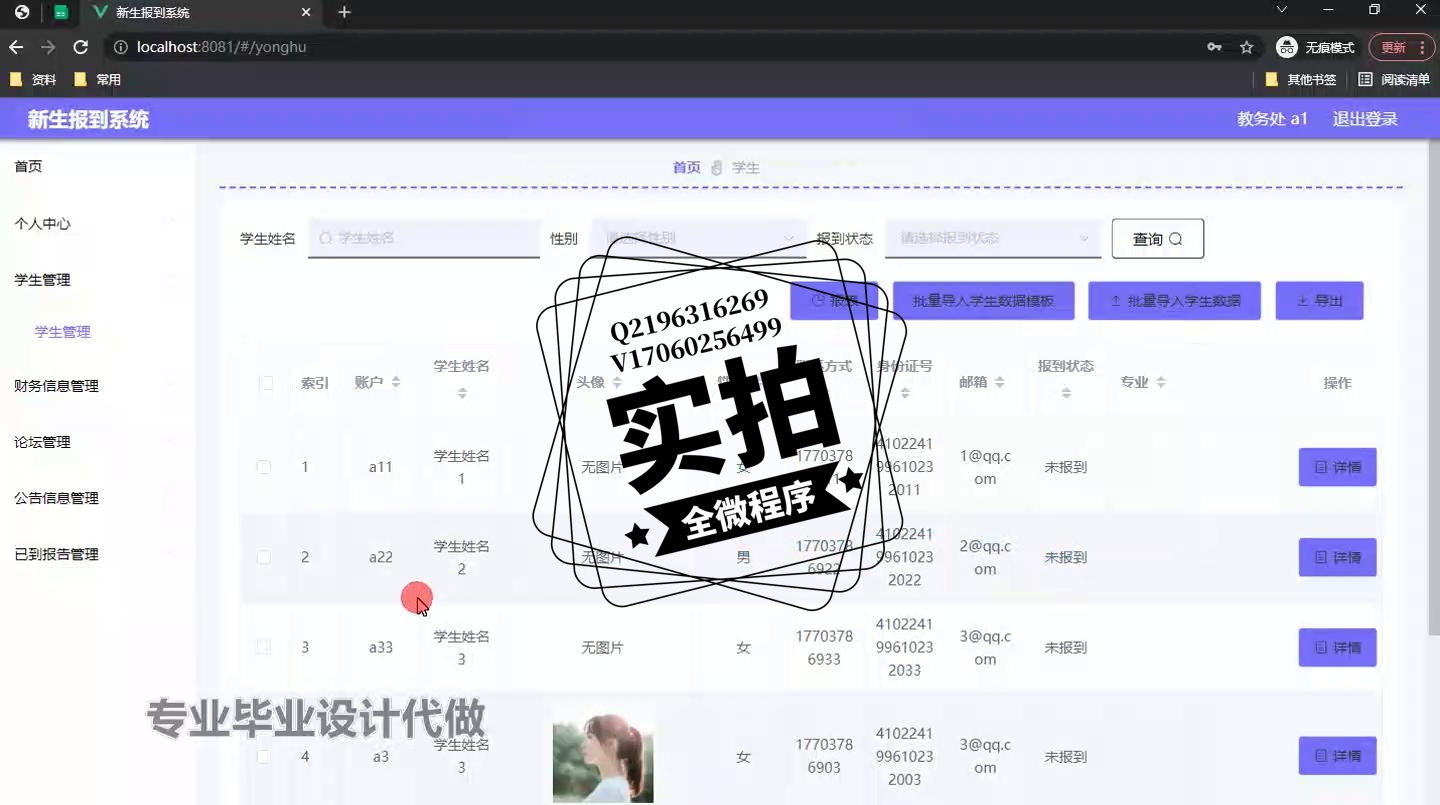Go to 首页 in the sidebar
This screenshot has width=1440, height=805.
[x=29, y=166]
